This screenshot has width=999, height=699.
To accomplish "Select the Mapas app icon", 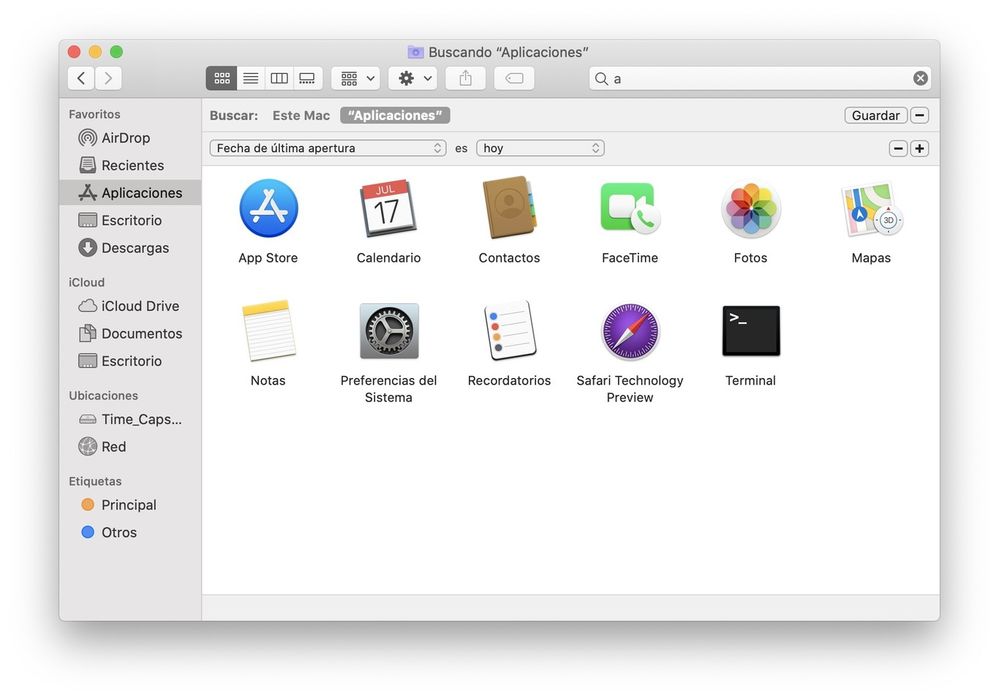I will point(871,209).
